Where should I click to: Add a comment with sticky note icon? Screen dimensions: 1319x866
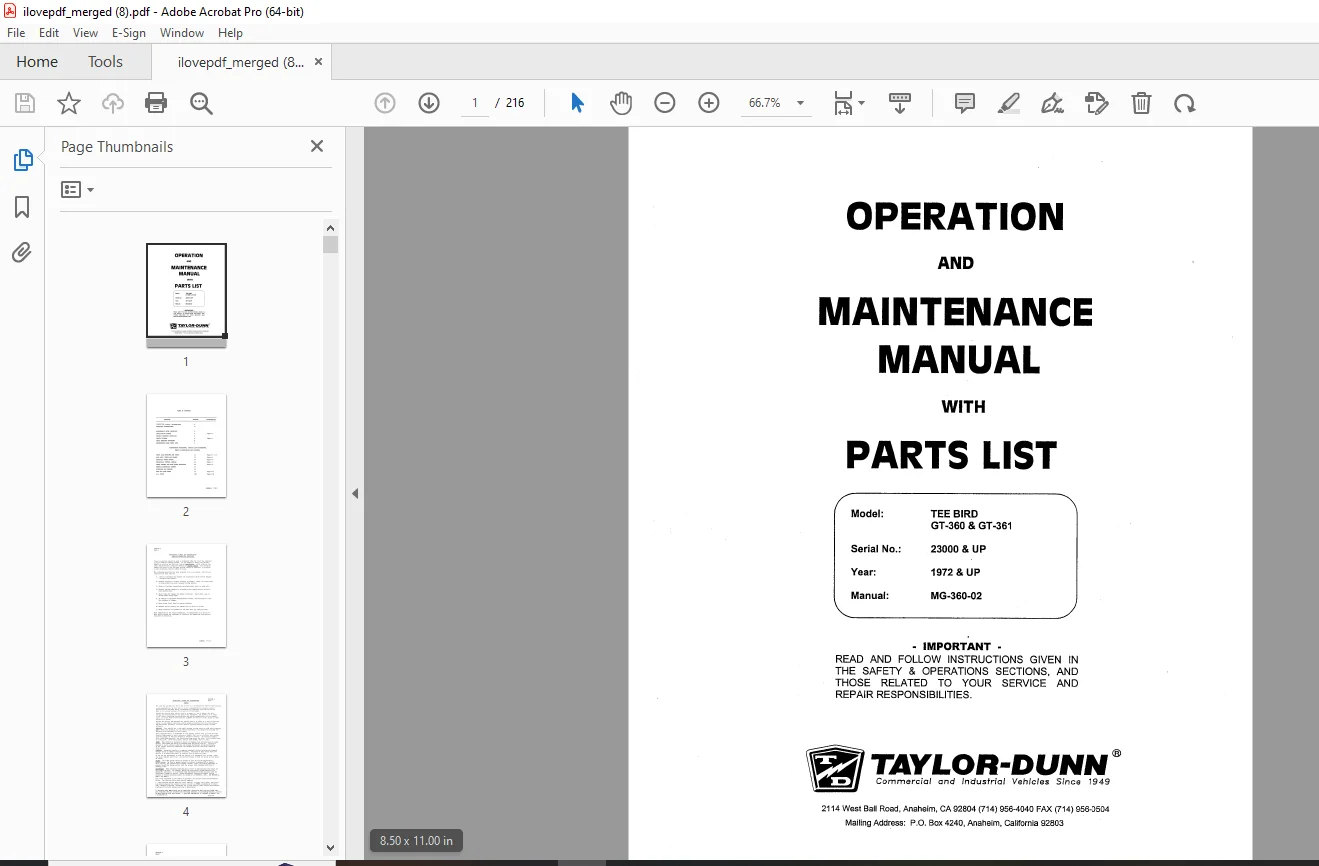coord(965,103)
